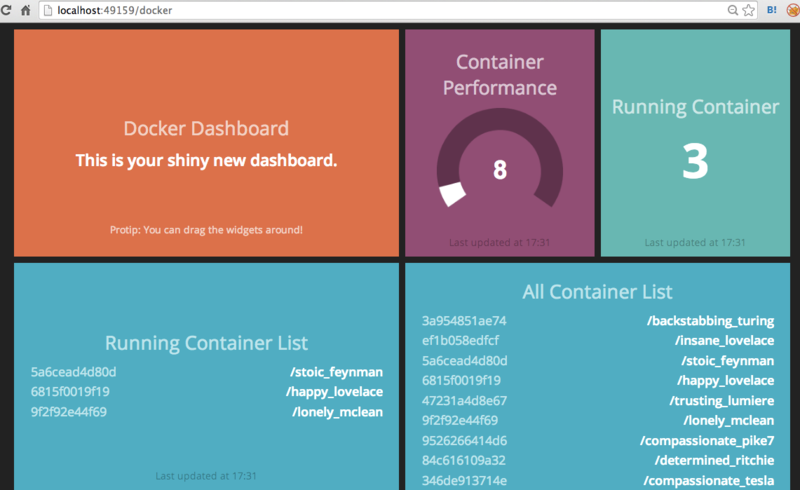Click /happy_lovelace in Running Container List
800x490 pixels.
334,392
